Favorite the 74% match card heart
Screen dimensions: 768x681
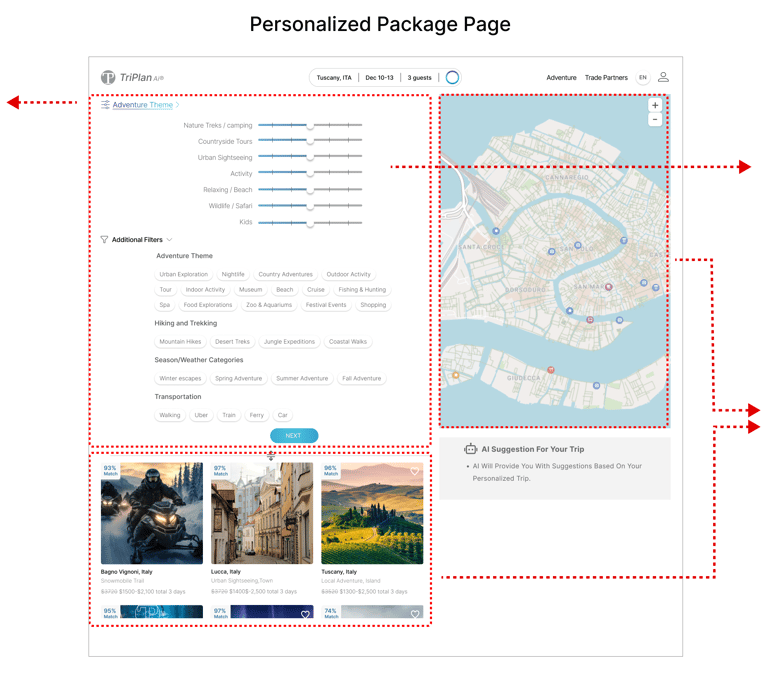(415, 614)
